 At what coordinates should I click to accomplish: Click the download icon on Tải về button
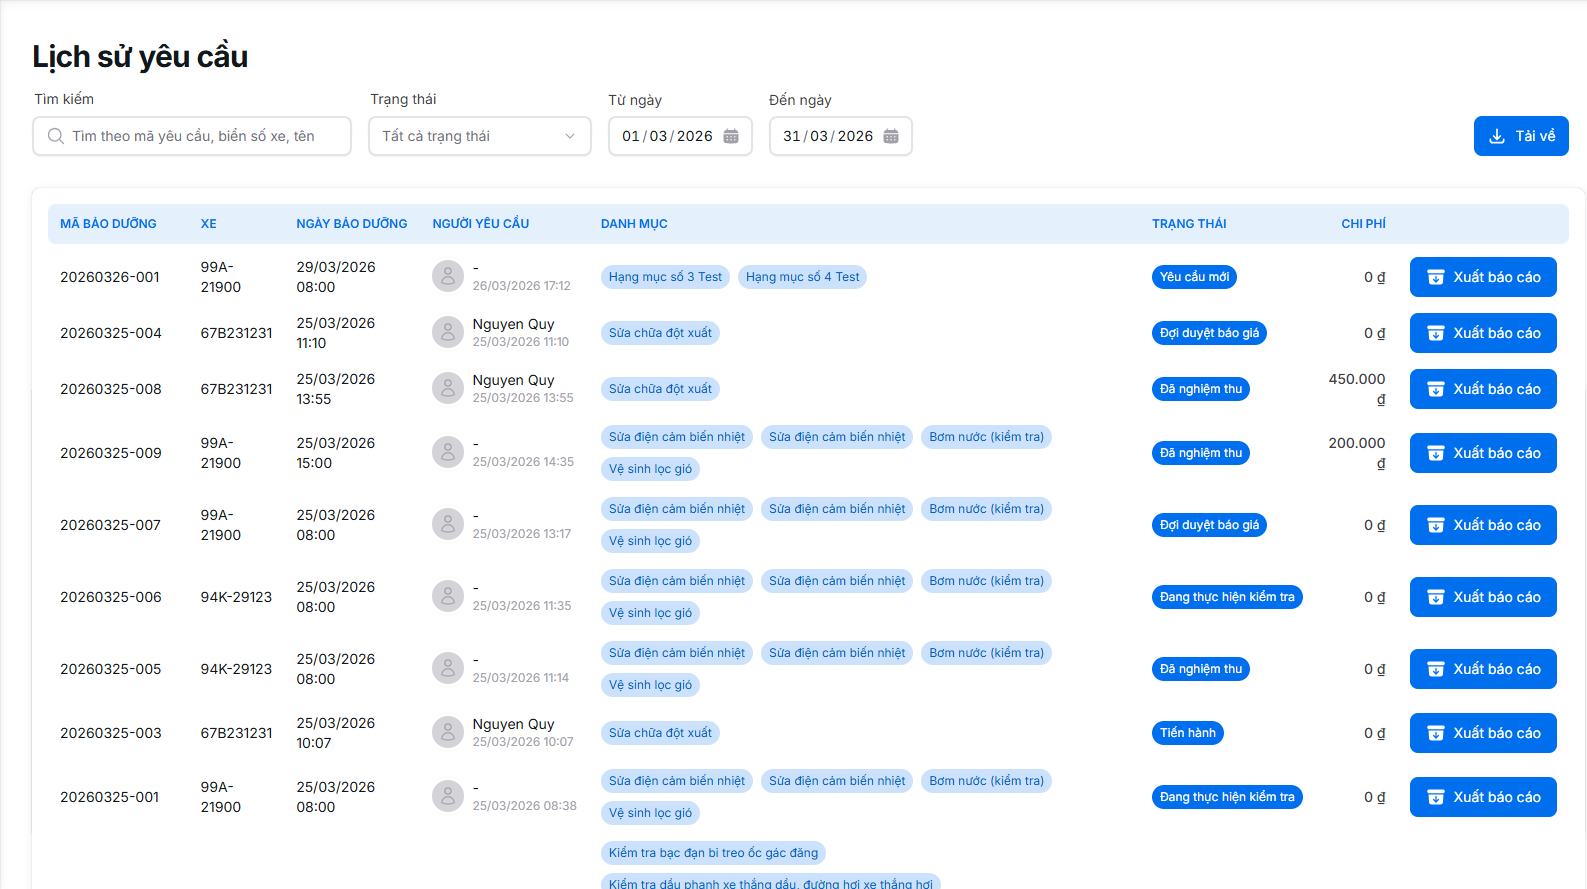[x=1497, y=136]
